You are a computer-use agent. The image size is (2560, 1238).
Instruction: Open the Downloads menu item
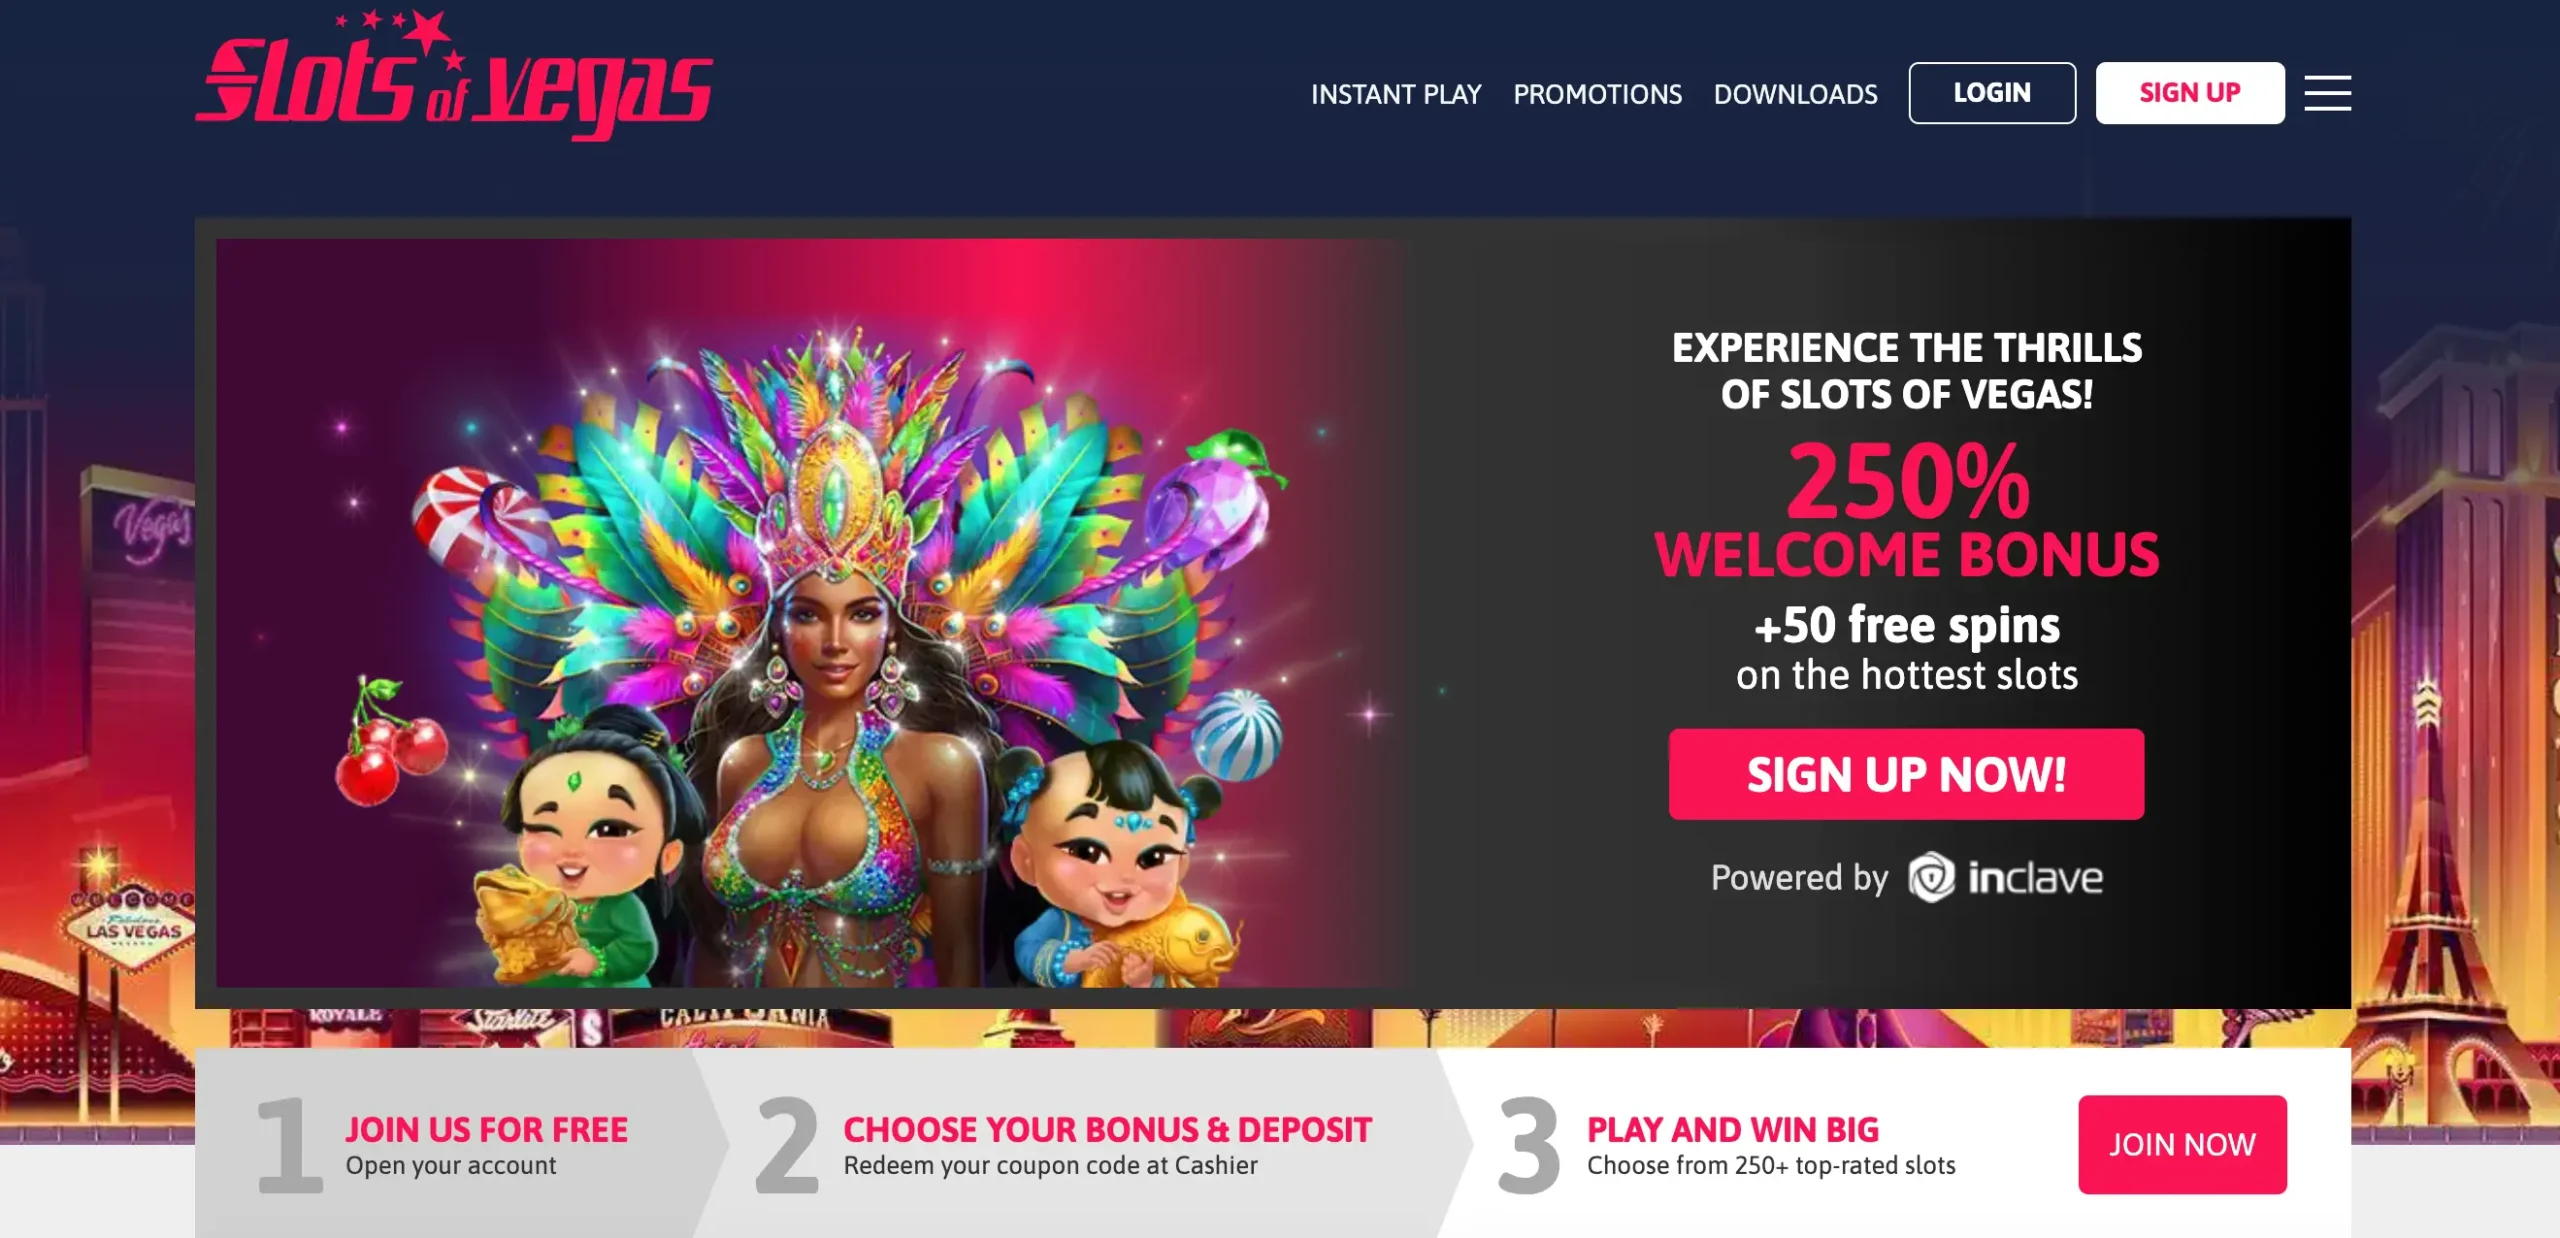1795,94
